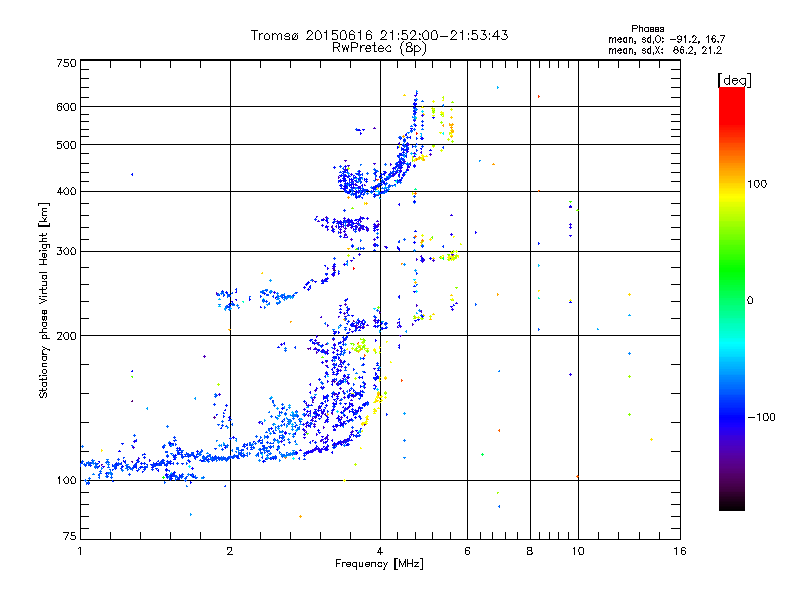The height and width of the screenshot is (600, 800).
Task: Click the x-axis tick label '8'
Action: 530,551
